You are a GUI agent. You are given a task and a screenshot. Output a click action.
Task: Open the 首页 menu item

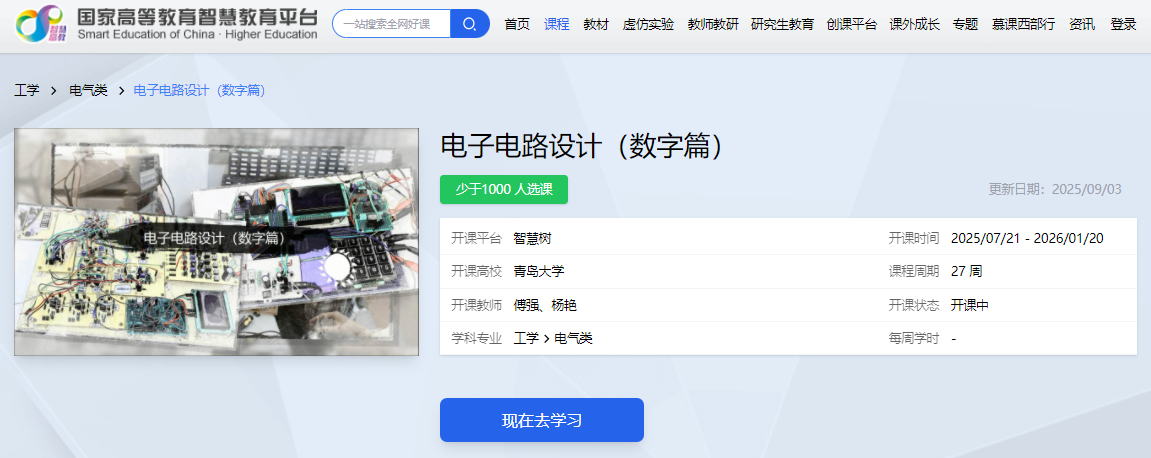pyautogui.click(x=517, y=24)
